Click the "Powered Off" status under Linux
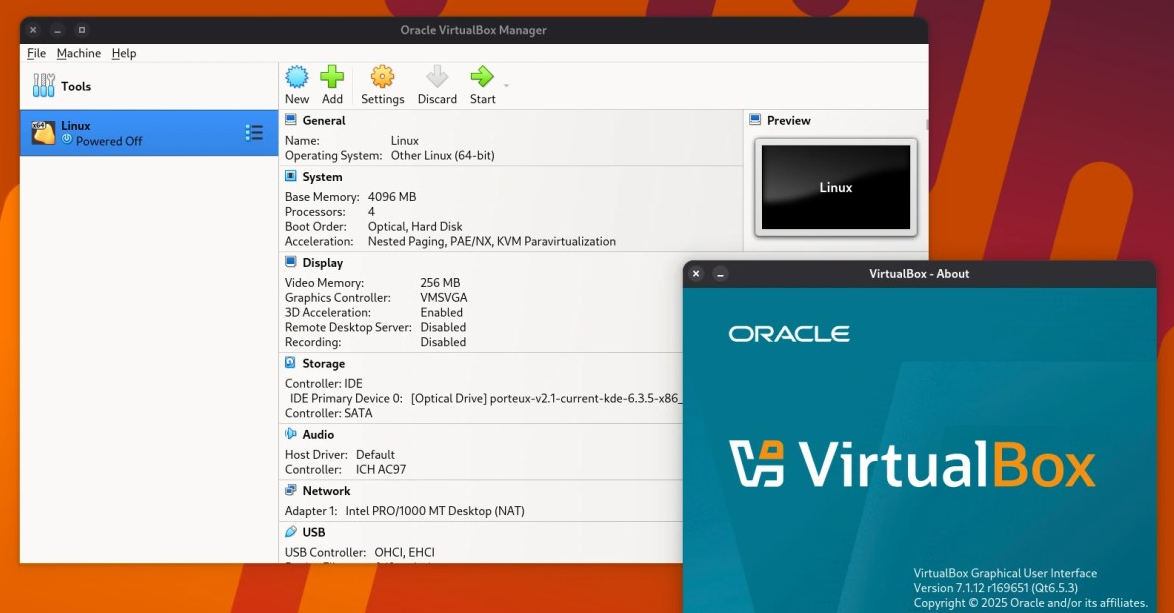 pyautogui.click(x=109, y=141)
